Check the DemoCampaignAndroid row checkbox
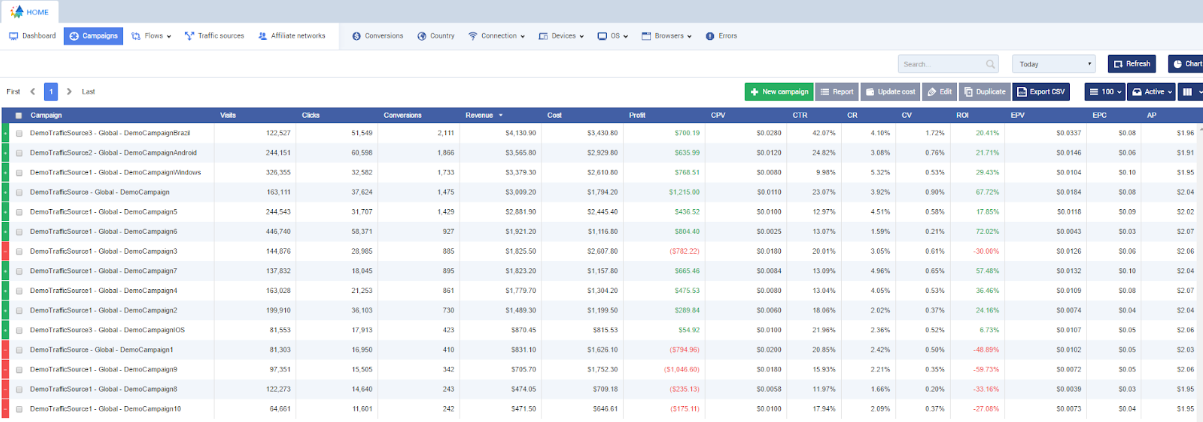The height and width of the screenshot is (422, 1203). [19, 153]
